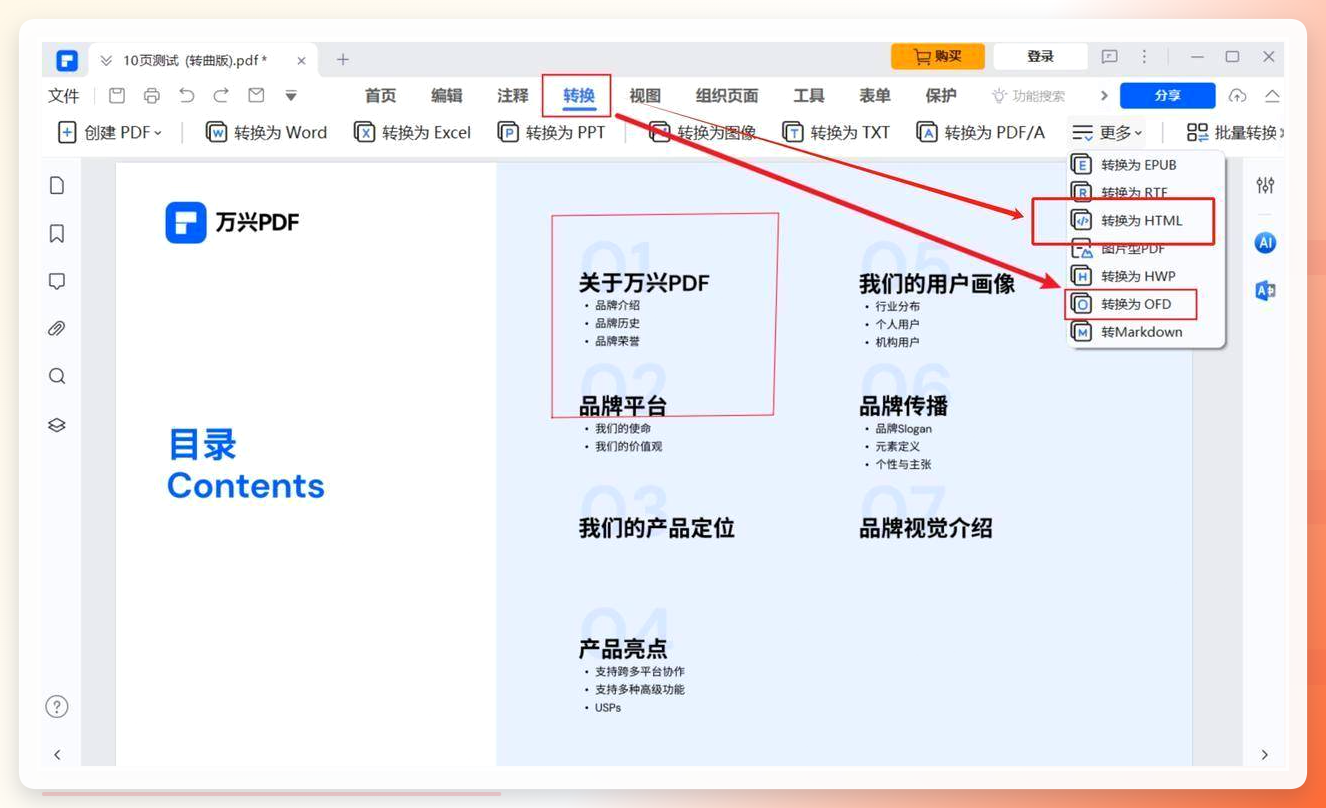
Task: Open the 表单 tab
Action: pos(874,96)
